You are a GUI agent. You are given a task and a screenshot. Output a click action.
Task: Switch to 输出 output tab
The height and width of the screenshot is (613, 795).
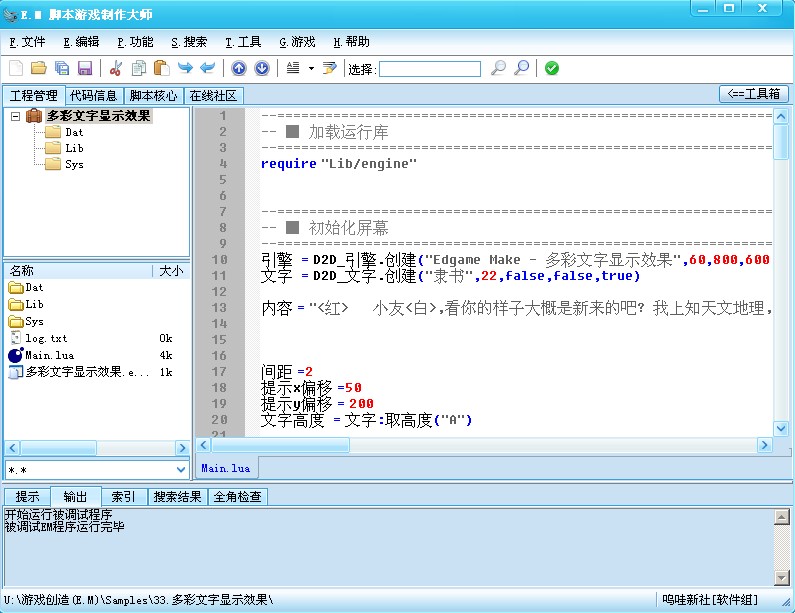(75, 496)
